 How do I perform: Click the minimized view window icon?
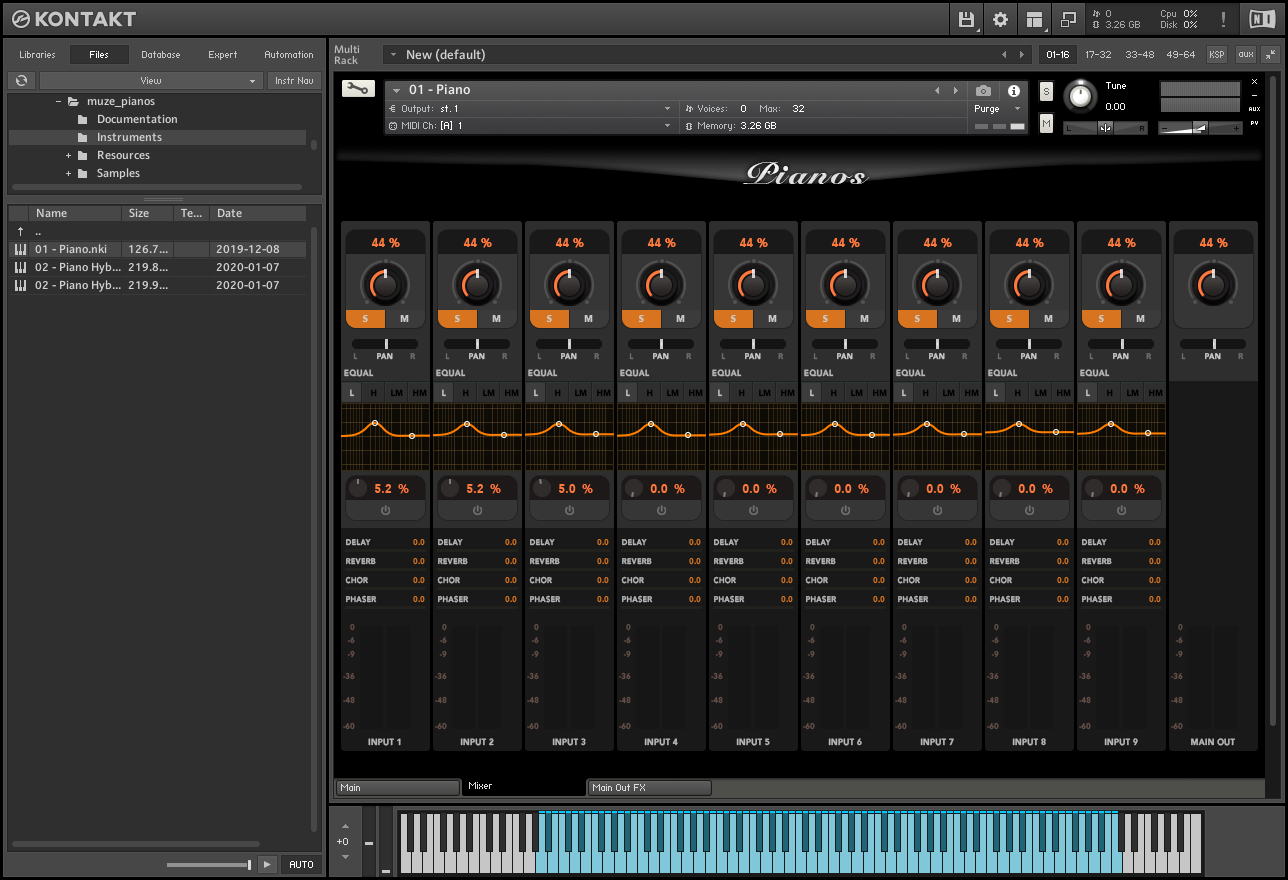(1068, 19)
